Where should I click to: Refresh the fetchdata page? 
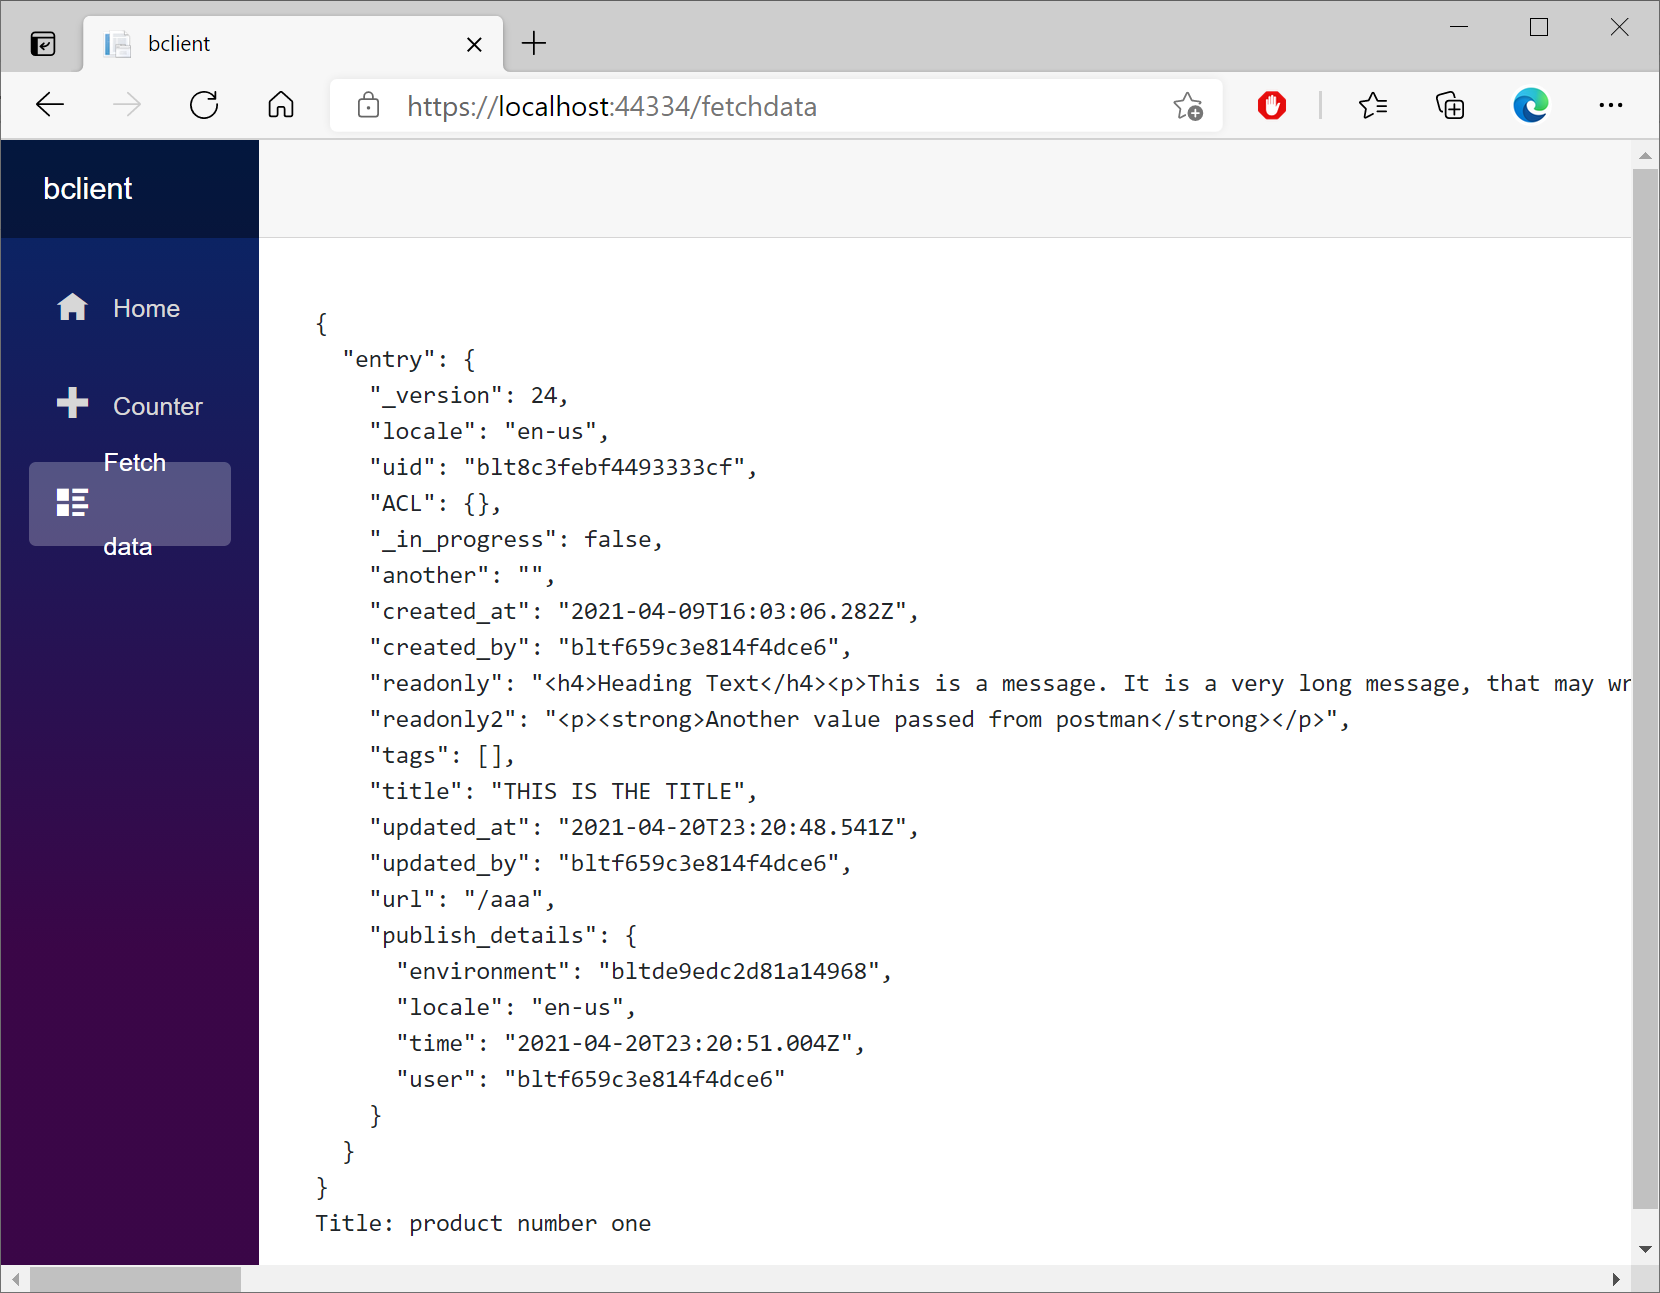(204, 105)
